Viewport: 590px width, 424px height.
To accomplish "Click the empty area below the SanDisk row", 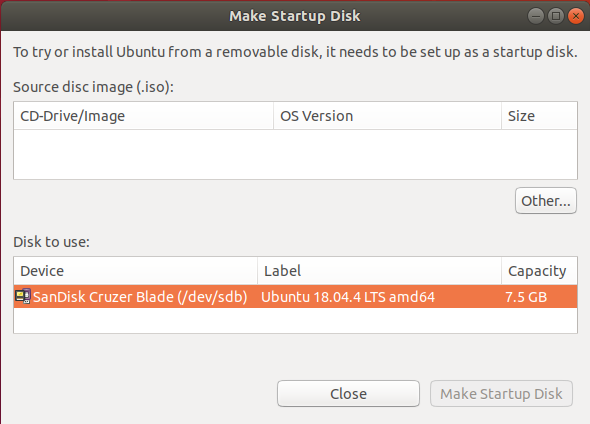I will 295,320.
